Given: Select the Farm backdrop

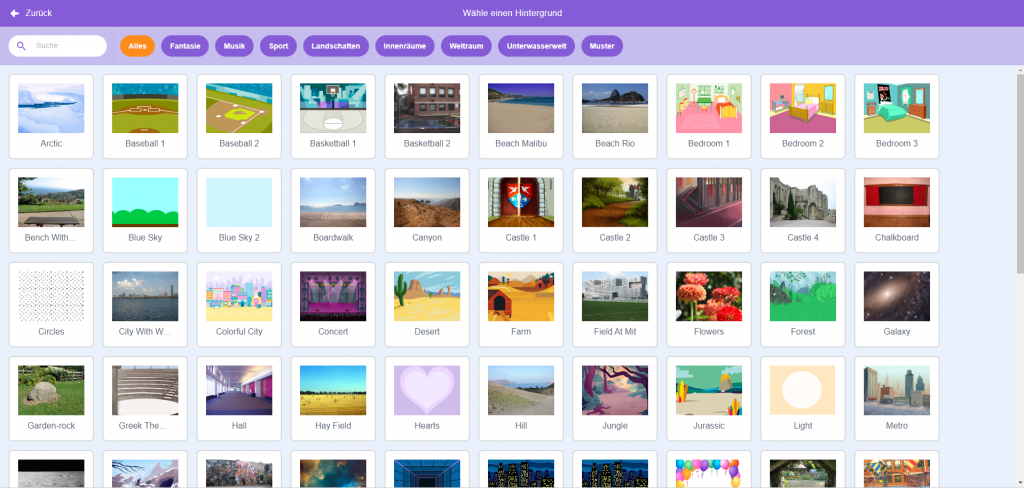Looking at the screenshot, I should coord(521,304).
